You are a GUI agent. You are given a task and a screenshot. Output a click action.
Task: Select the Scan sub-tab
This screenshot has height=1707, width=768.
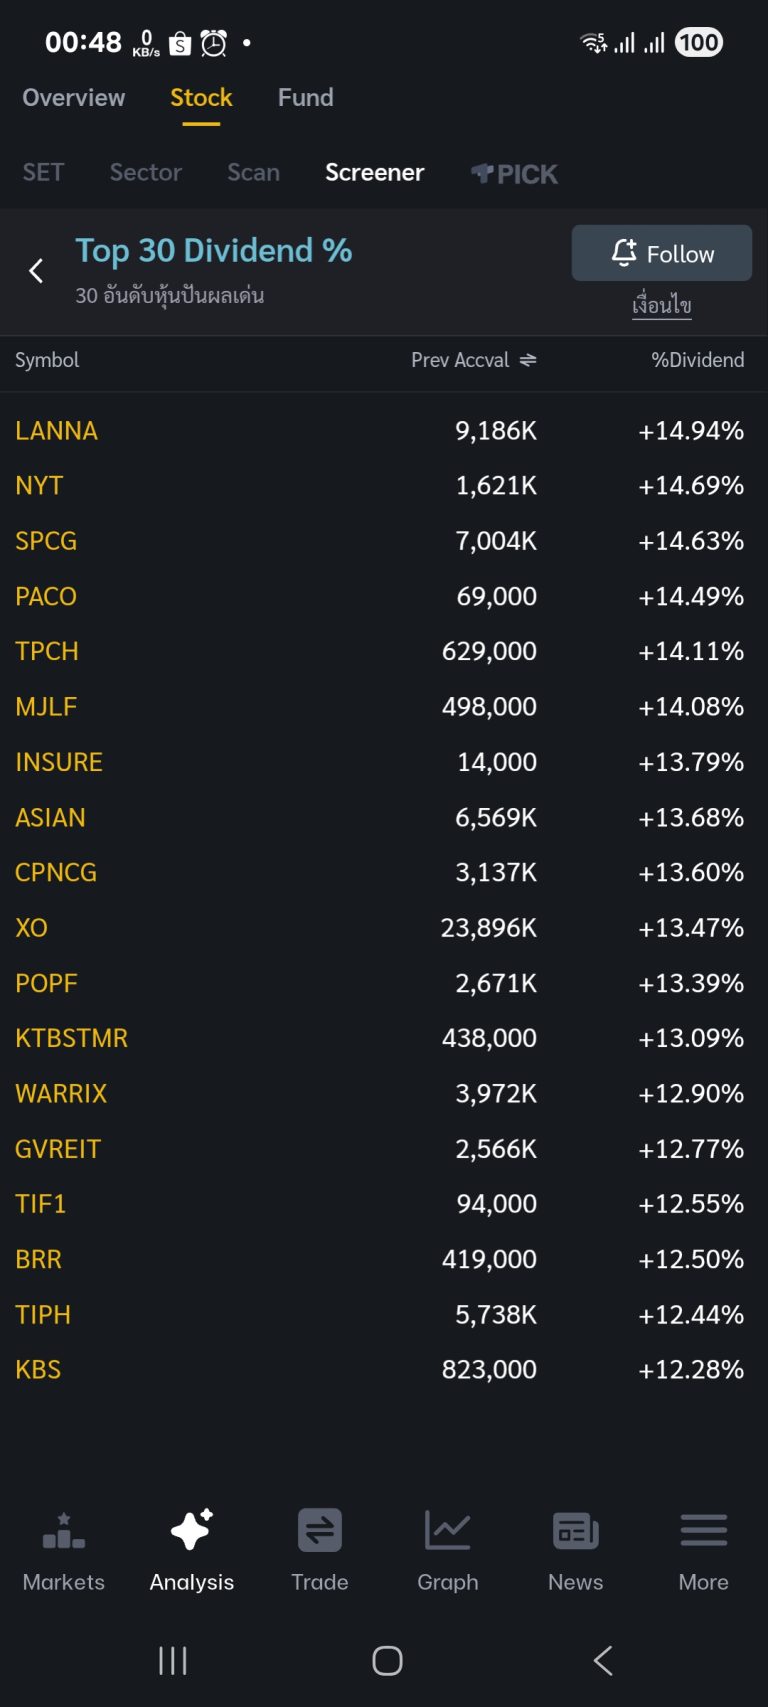pos(253,173)
